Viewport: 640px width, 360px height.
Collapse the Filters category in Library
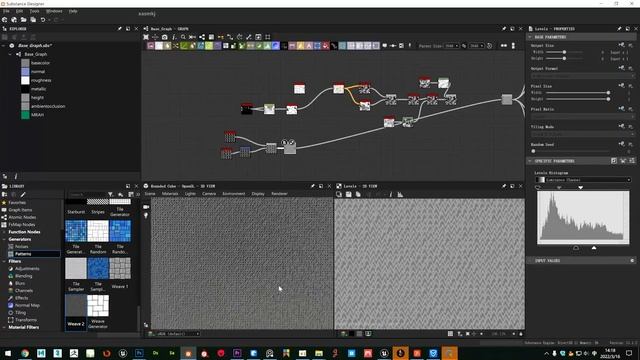click(x=4, y=261)
